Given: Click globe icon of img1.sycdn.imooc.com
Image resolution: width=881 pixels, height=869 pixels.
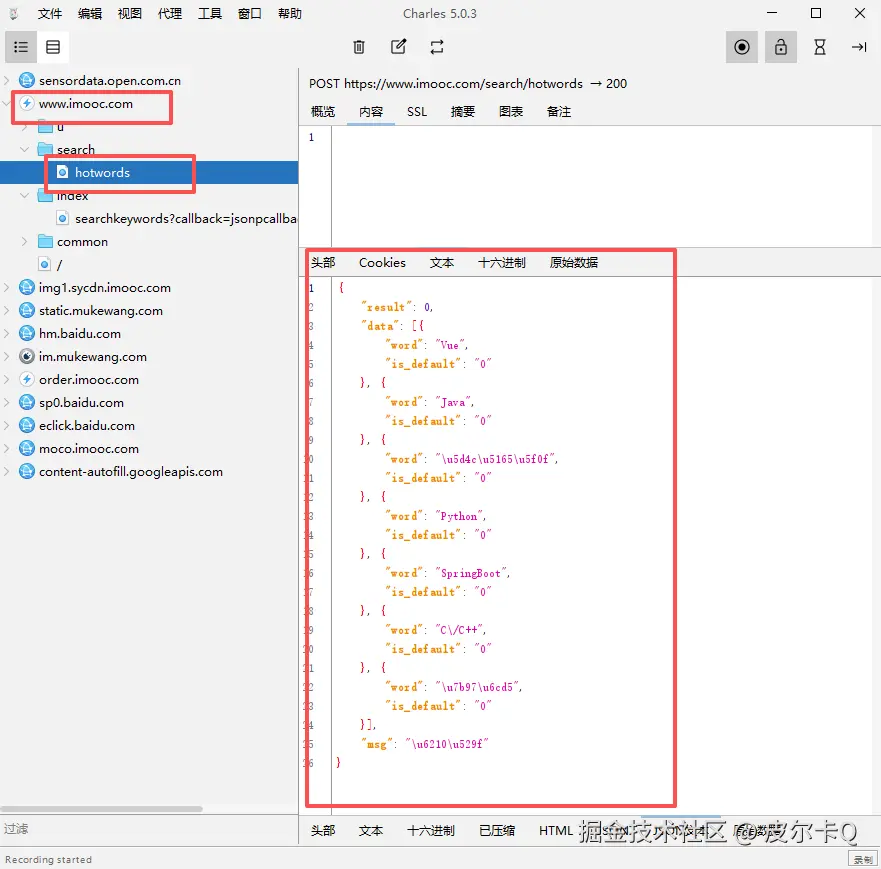Looking at the screenshot, I should coord(26,288).
